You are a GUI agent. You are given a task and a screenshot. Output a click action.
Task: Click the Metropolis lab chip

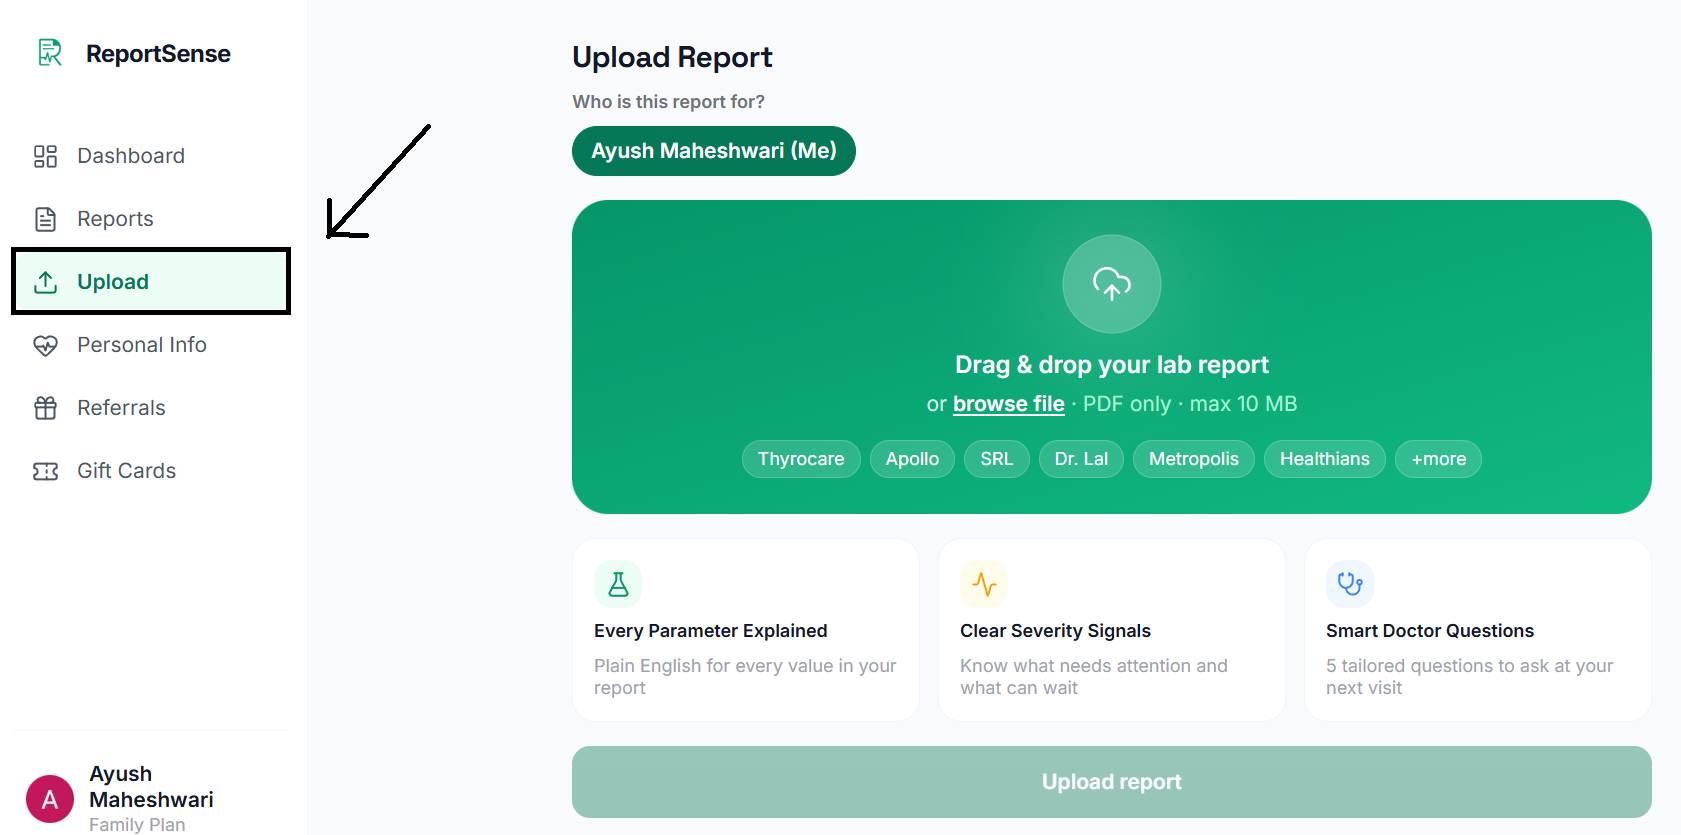pyautogui.click(x=1194, y=459)
